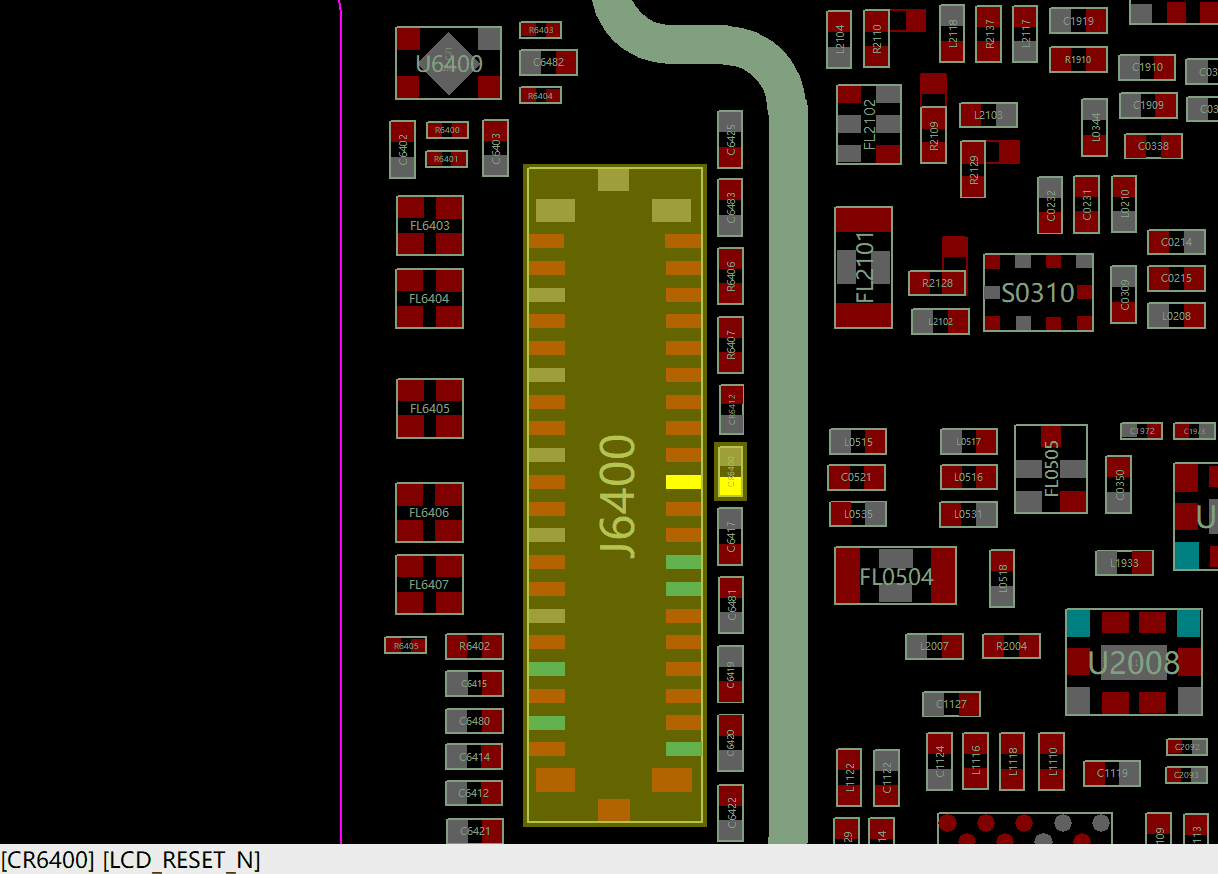1218x874 pixels.
Task: Select capacitor C6481
Action: (731, 605)
